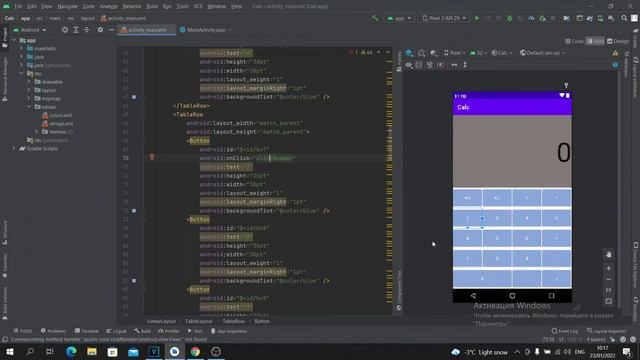This screenshot has height=360, width=640.
Task: Switch editor to Split view
Action: click(x=596, y=41)
